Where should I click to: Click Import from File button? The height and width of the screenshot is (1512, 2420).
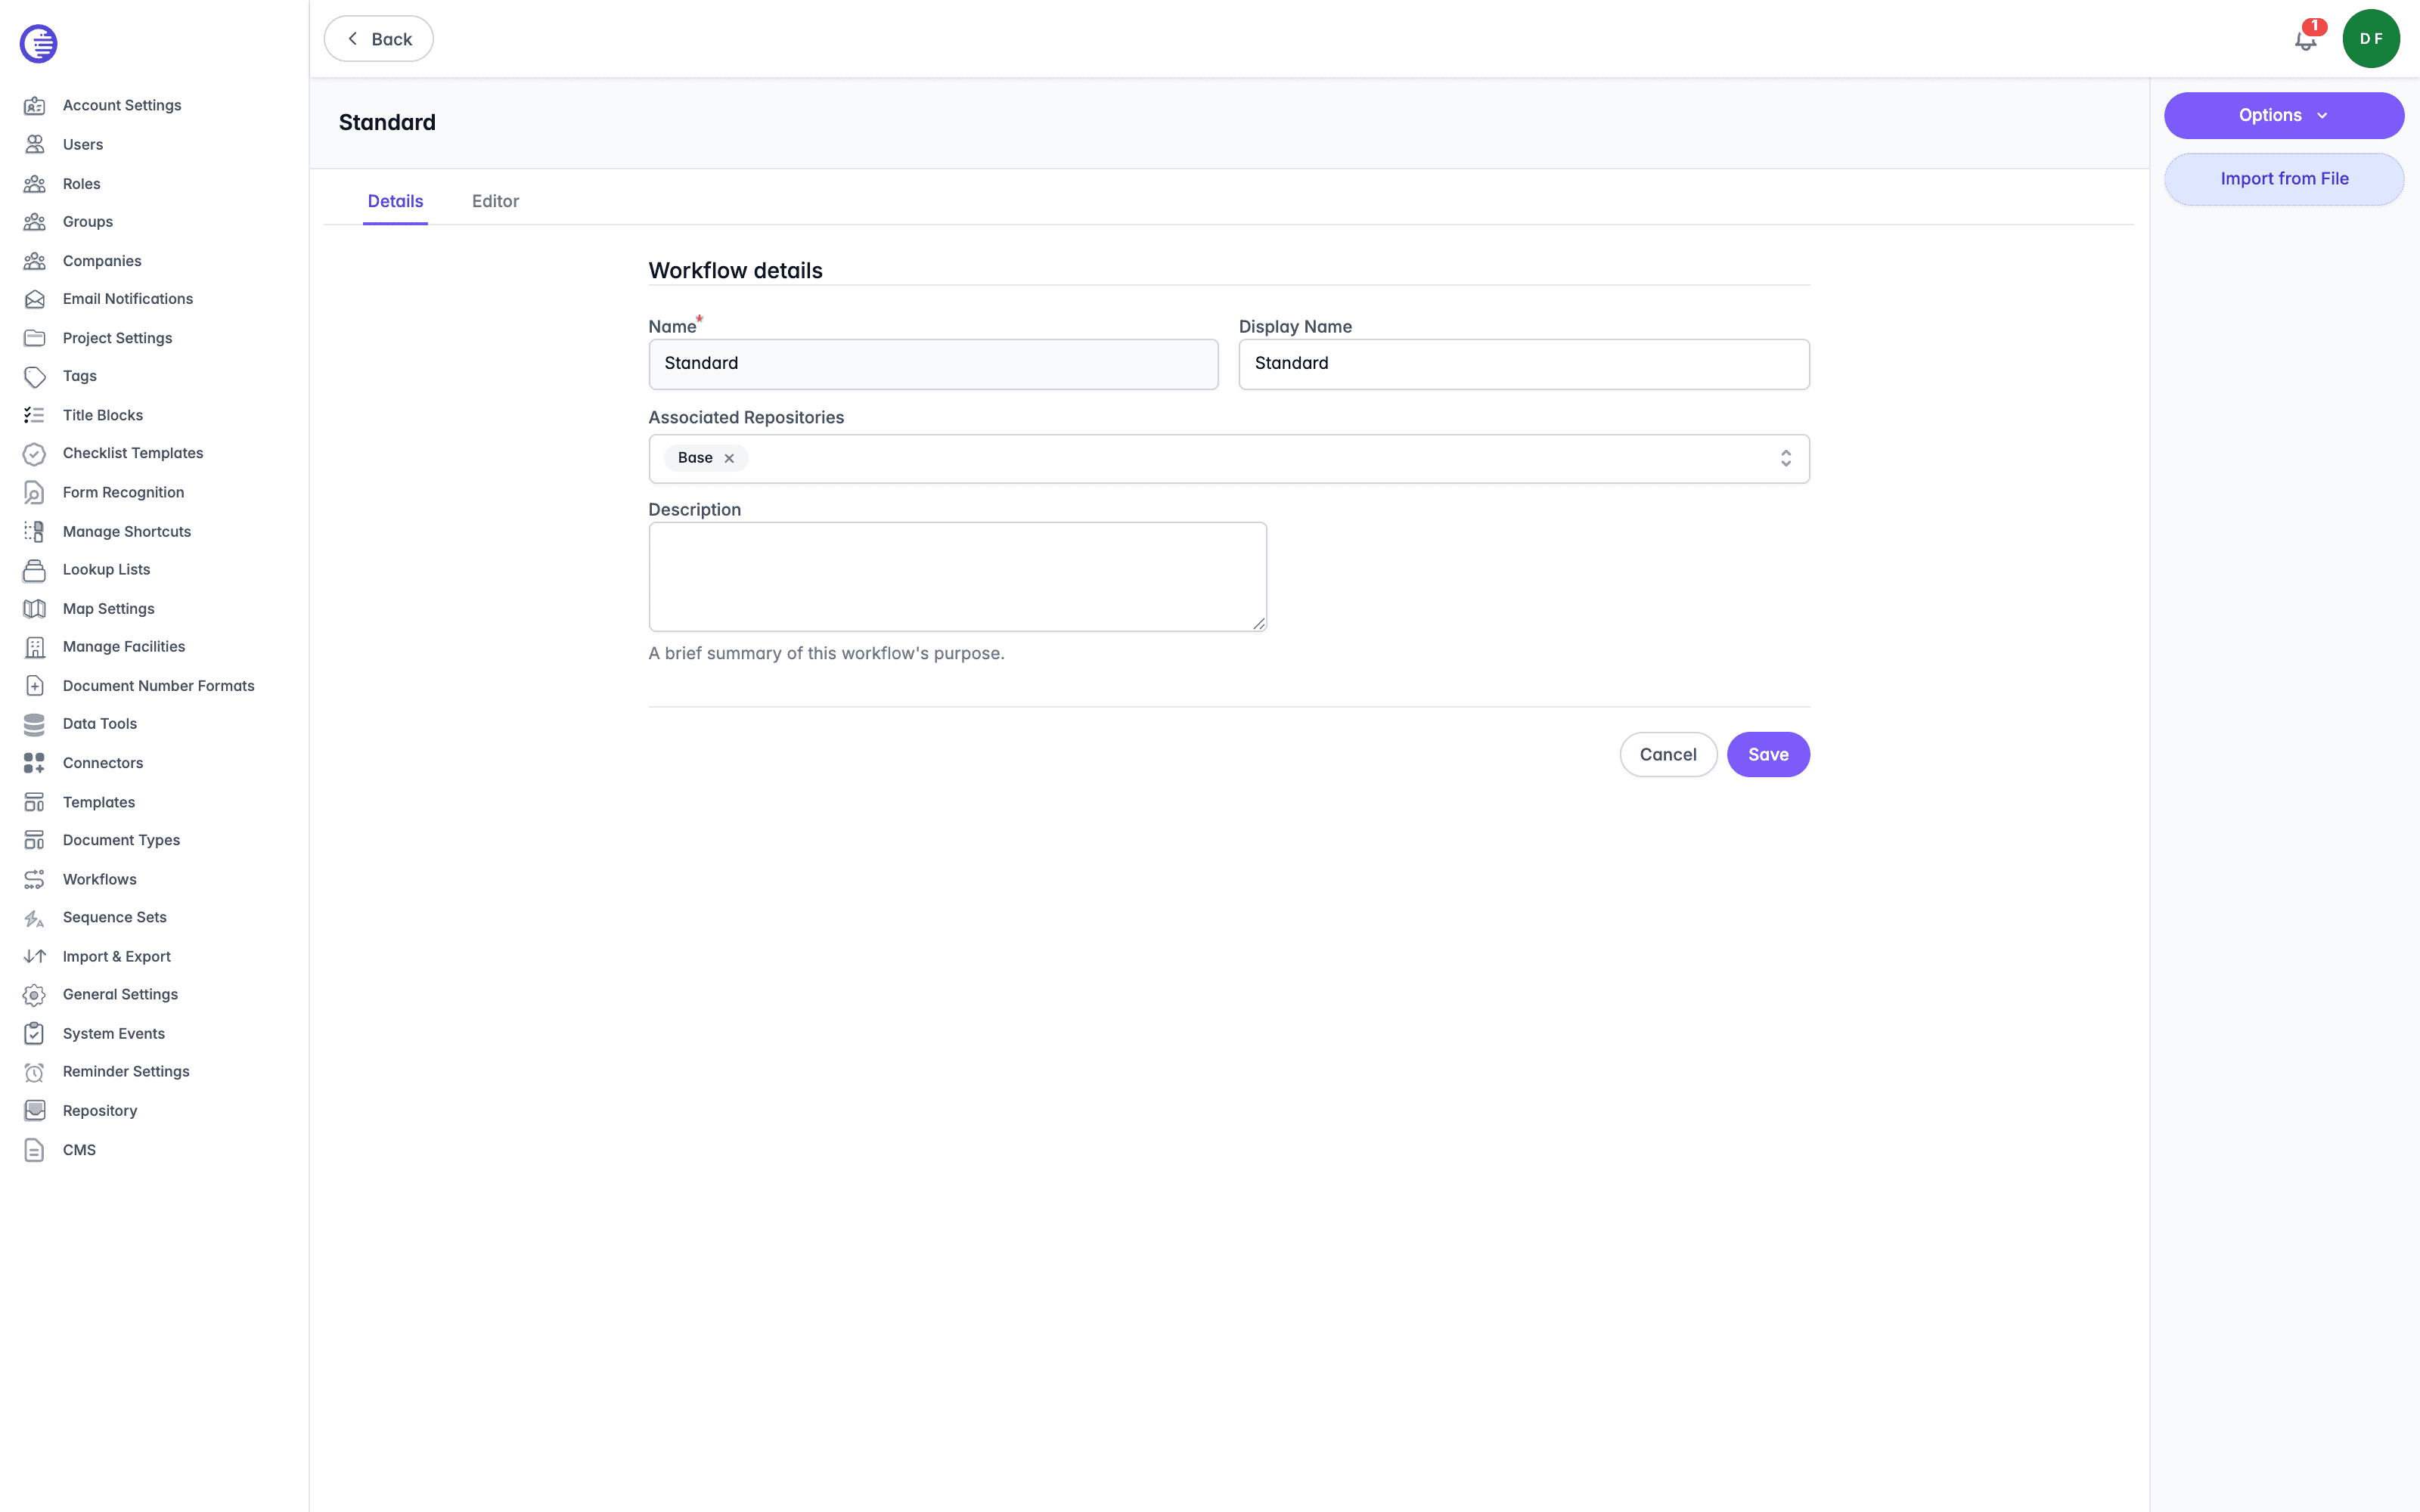(x=2284, y=179)
